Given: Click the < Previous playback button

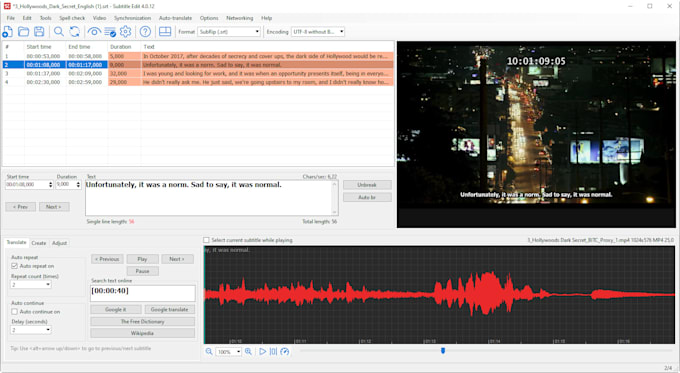Looking at the screenshot, I should coord(107,259).
